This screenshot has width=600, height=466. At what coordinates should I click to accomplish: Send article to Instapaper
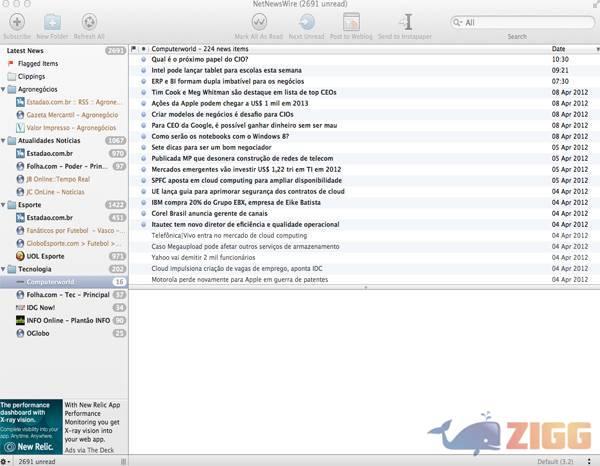(x=406, y=22)
